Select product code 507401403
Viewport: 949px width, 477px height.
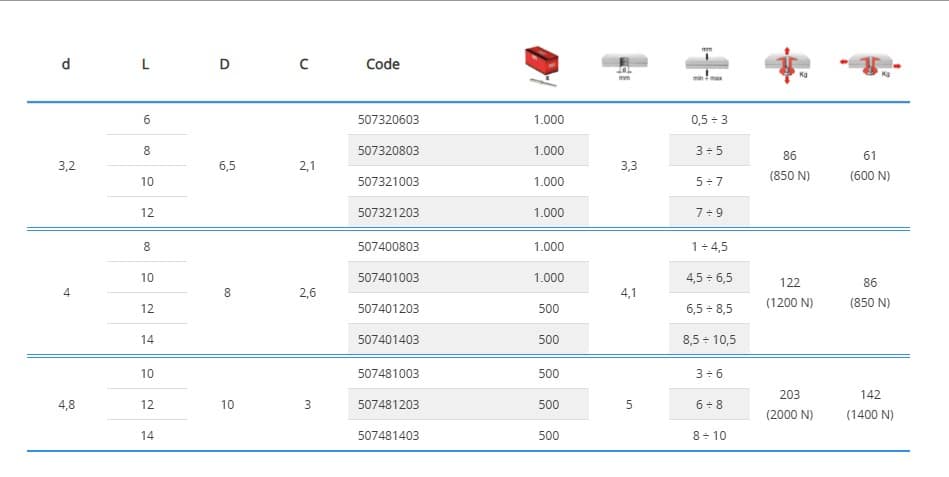click(x=388, y=340)
